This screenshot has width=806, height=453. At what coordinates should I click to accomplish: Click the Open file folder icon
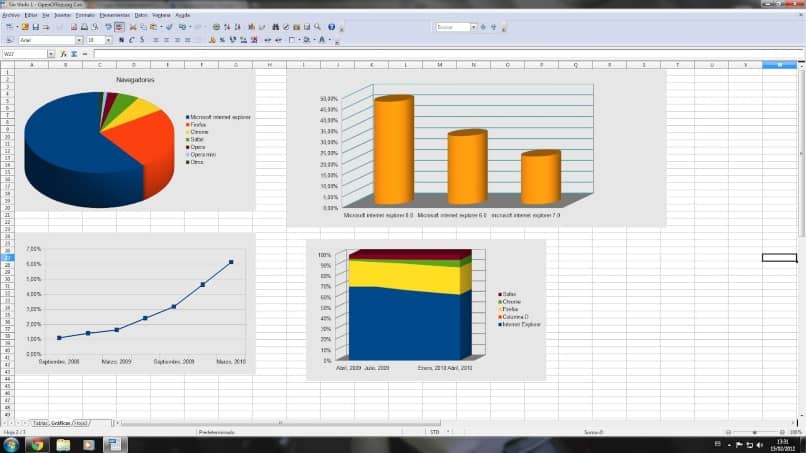pyautogui.click(x=25, y=27)
